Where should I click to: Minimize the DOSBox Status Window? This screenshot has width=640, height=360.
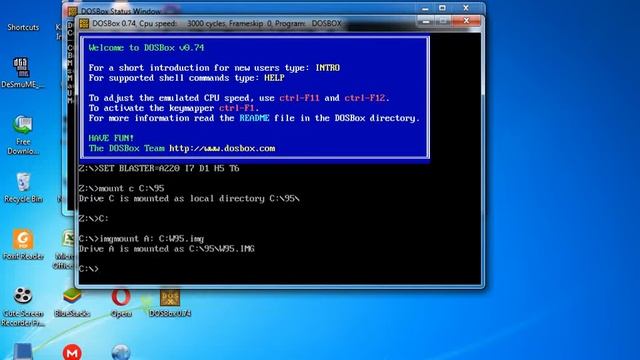pos(425,8)
